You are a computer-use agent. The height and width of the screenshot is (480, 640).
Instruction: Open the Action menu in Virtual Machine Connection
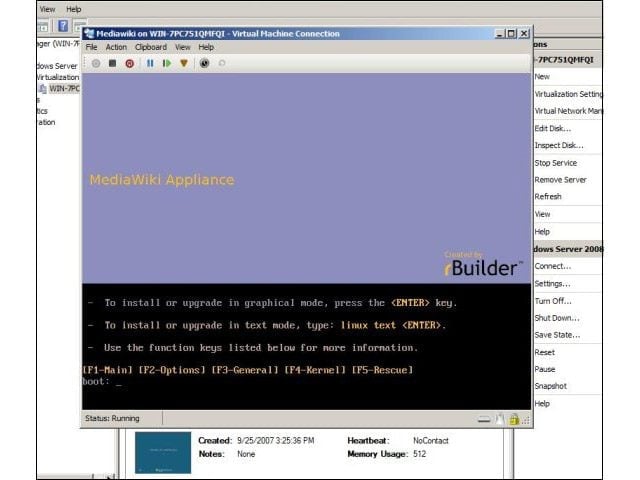click(116, 47)
